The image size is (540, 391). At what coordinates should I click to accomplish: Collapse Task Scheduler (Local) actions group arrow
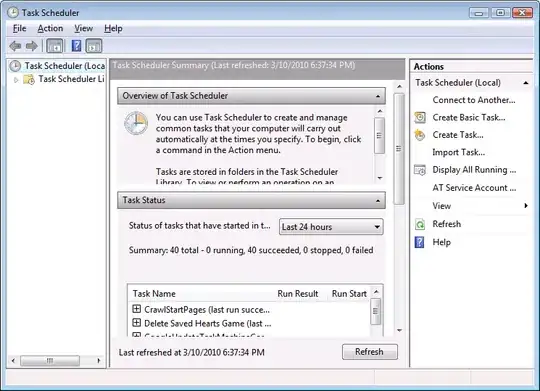point(526,83)
